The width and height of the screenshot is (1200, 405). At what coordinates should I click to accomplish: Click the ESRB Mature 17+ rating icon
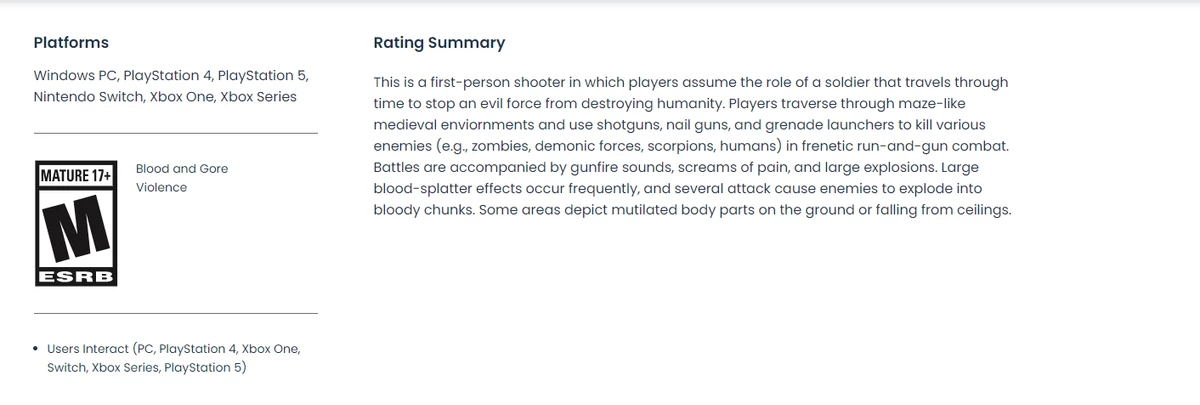tap(76, 223)
